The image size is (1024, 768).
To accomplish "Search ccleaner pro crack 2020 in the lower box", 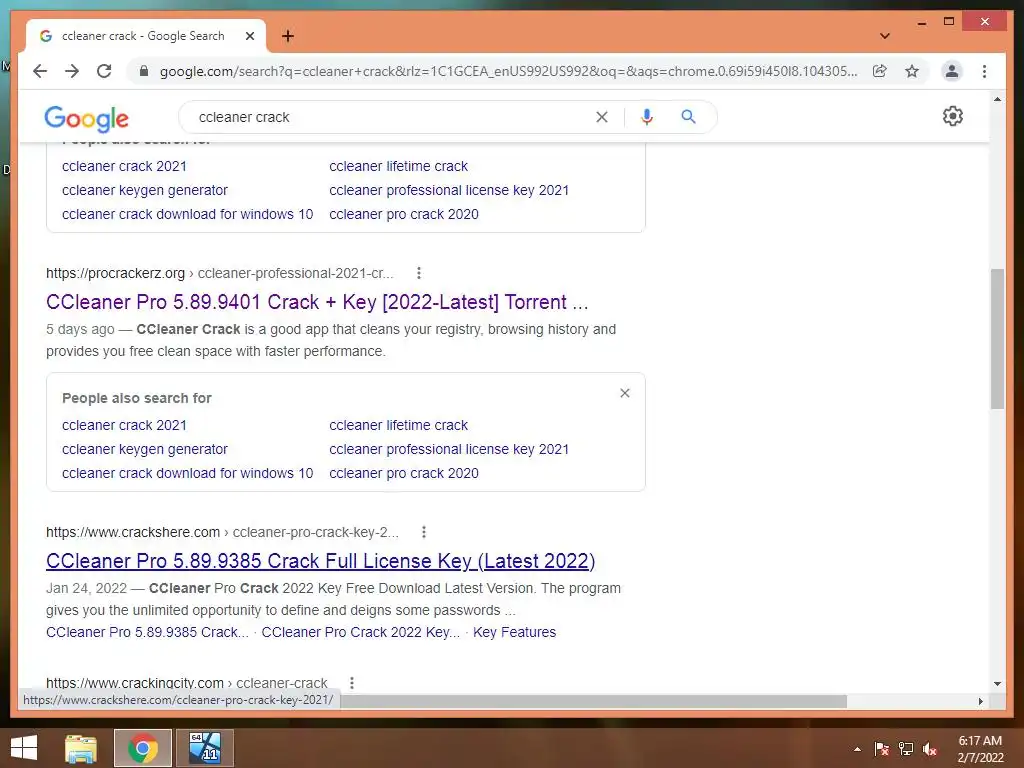I will [404, 473].
